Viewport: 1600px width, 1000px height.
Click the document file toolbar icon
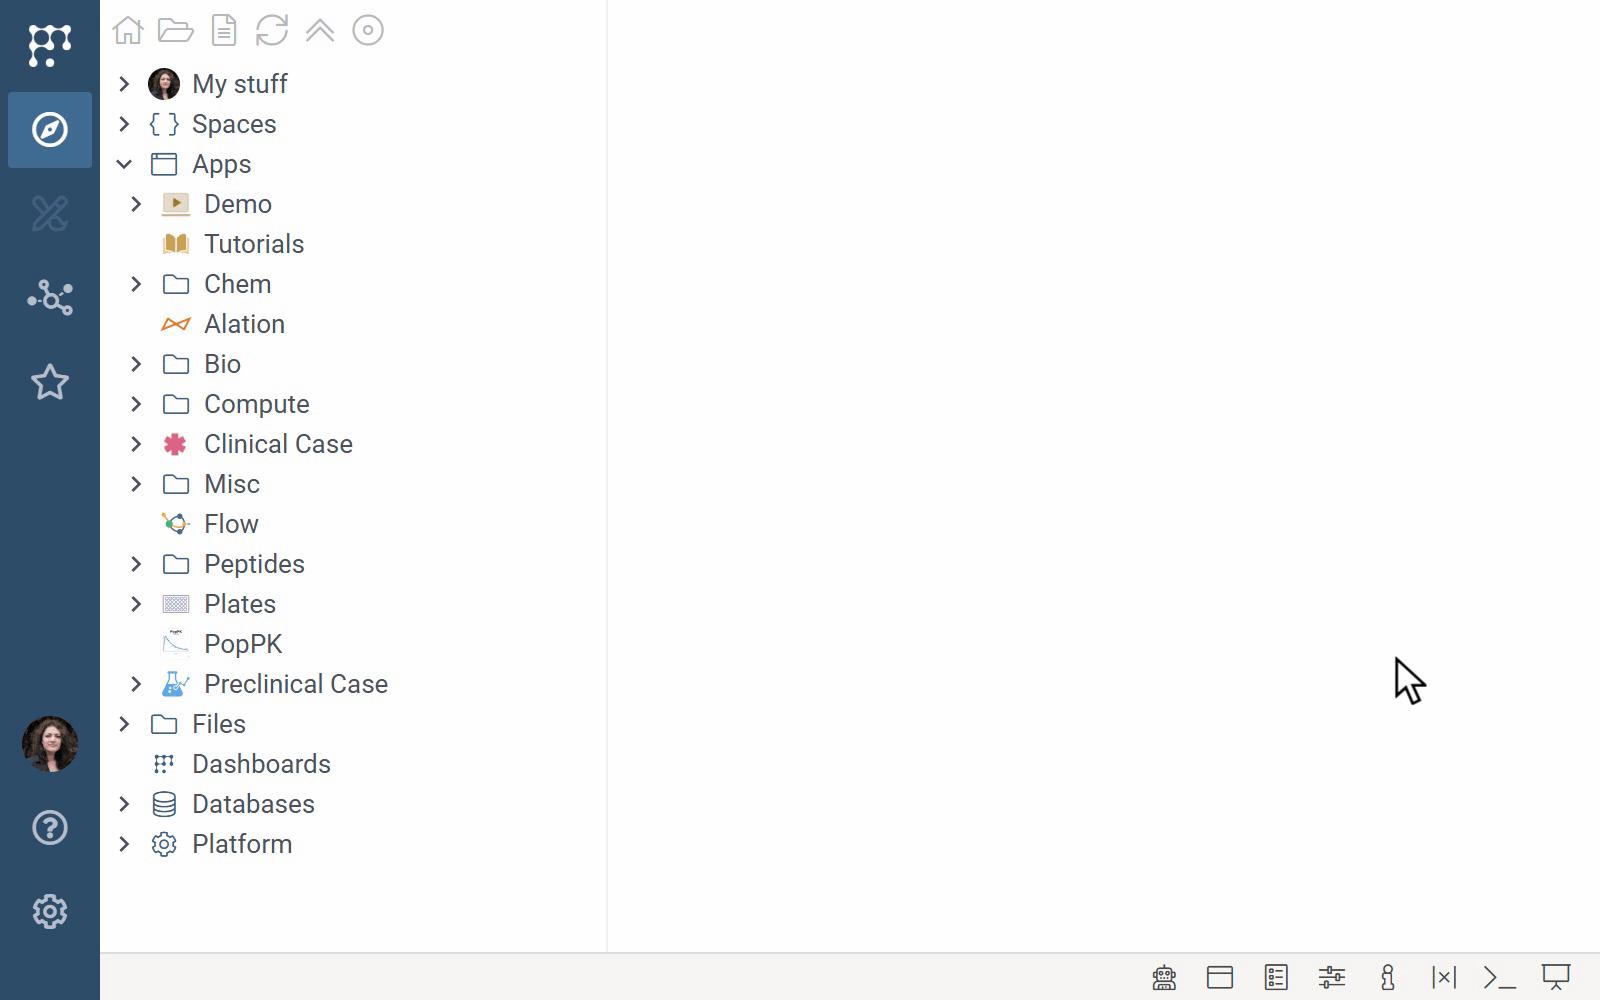224,30
